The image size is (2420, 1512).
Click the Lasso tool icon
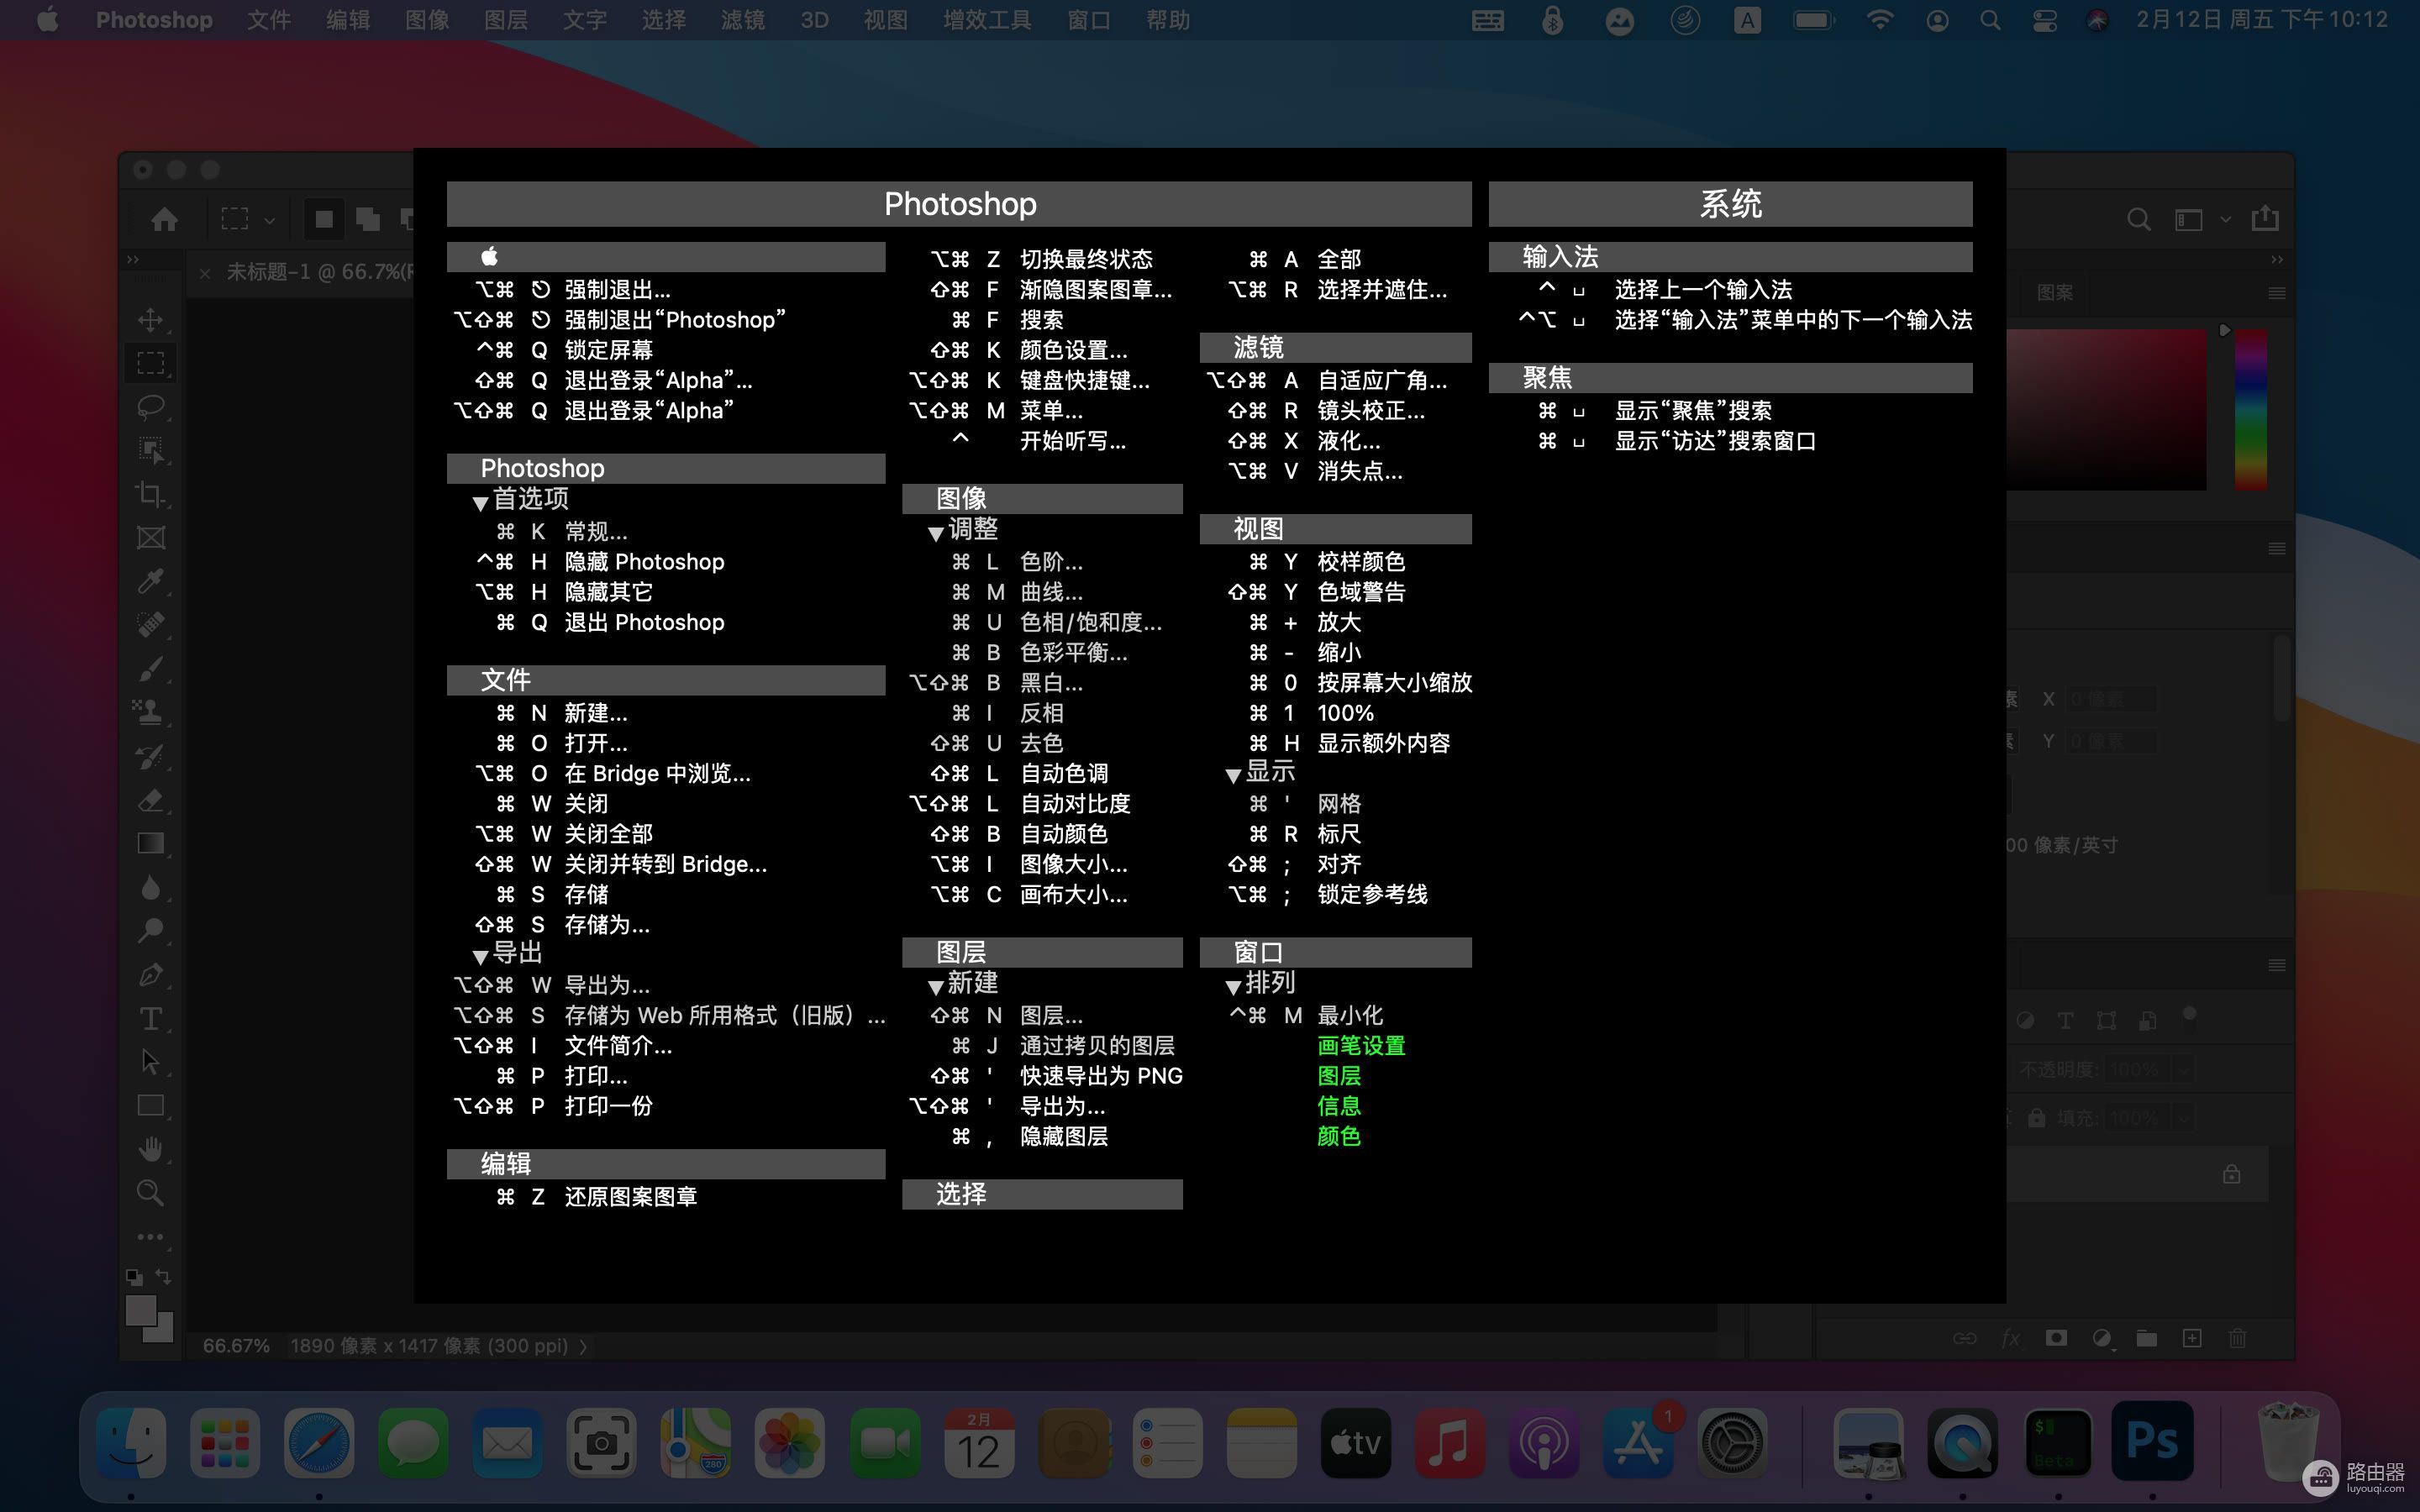pyautogui.click(x=151, y=406)
